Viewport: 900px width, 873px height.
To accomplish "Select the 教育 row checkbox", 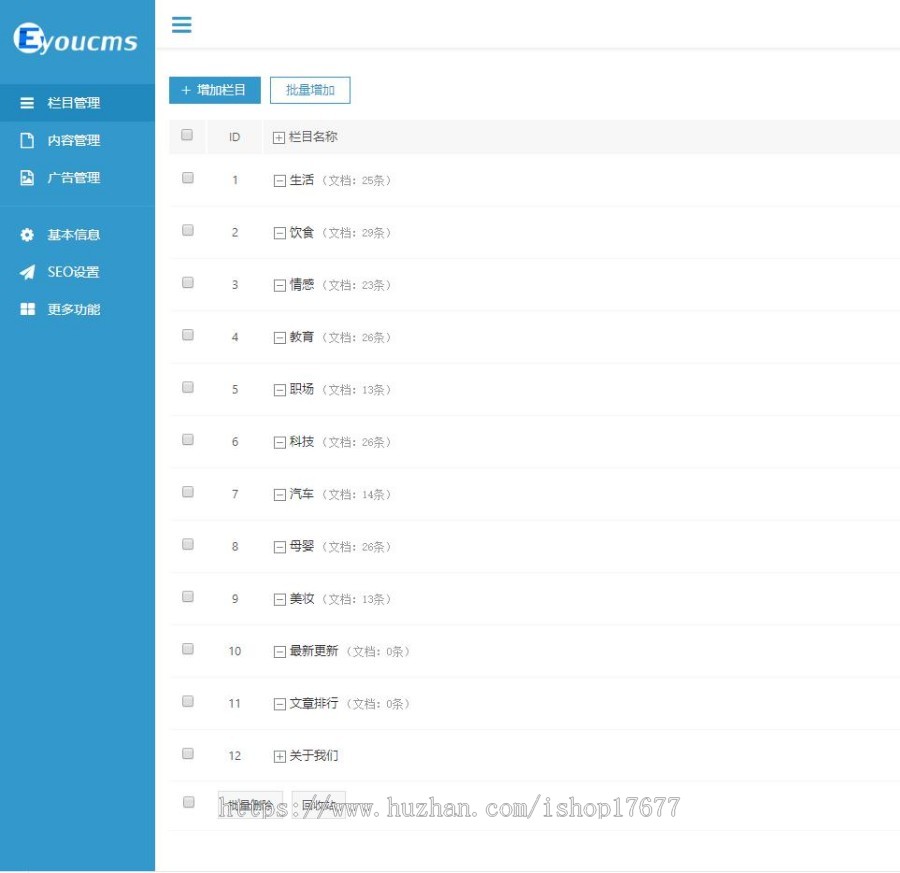I will pos(188,335).
